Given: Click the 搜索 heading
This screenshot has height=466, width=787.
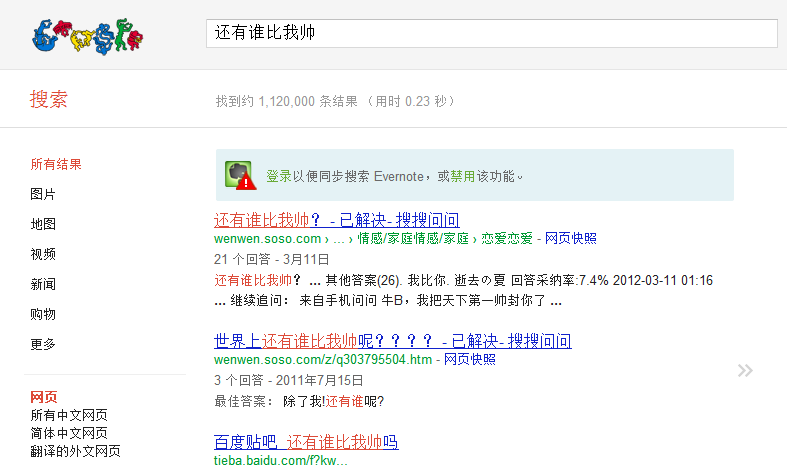Looking at the screenshot, I should (x=49, y=99).
